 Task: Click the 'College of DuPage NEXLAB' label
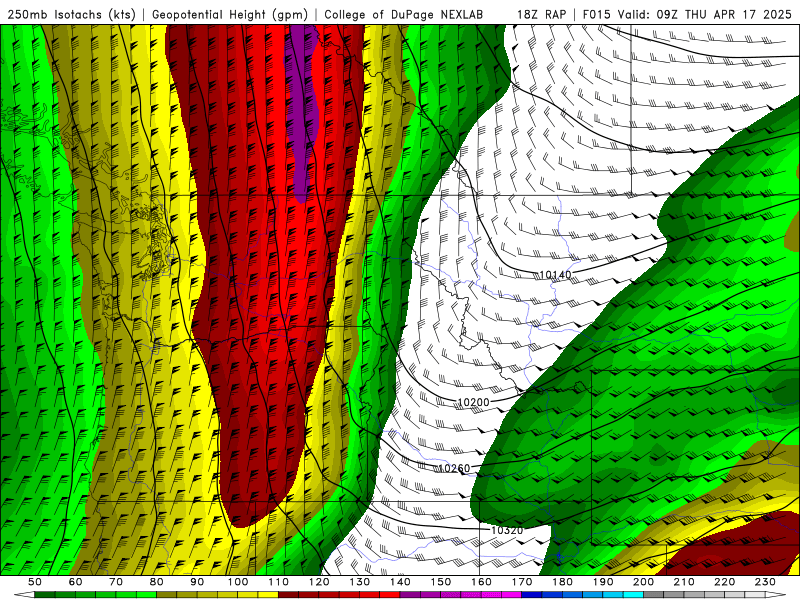tap(403, 14)
